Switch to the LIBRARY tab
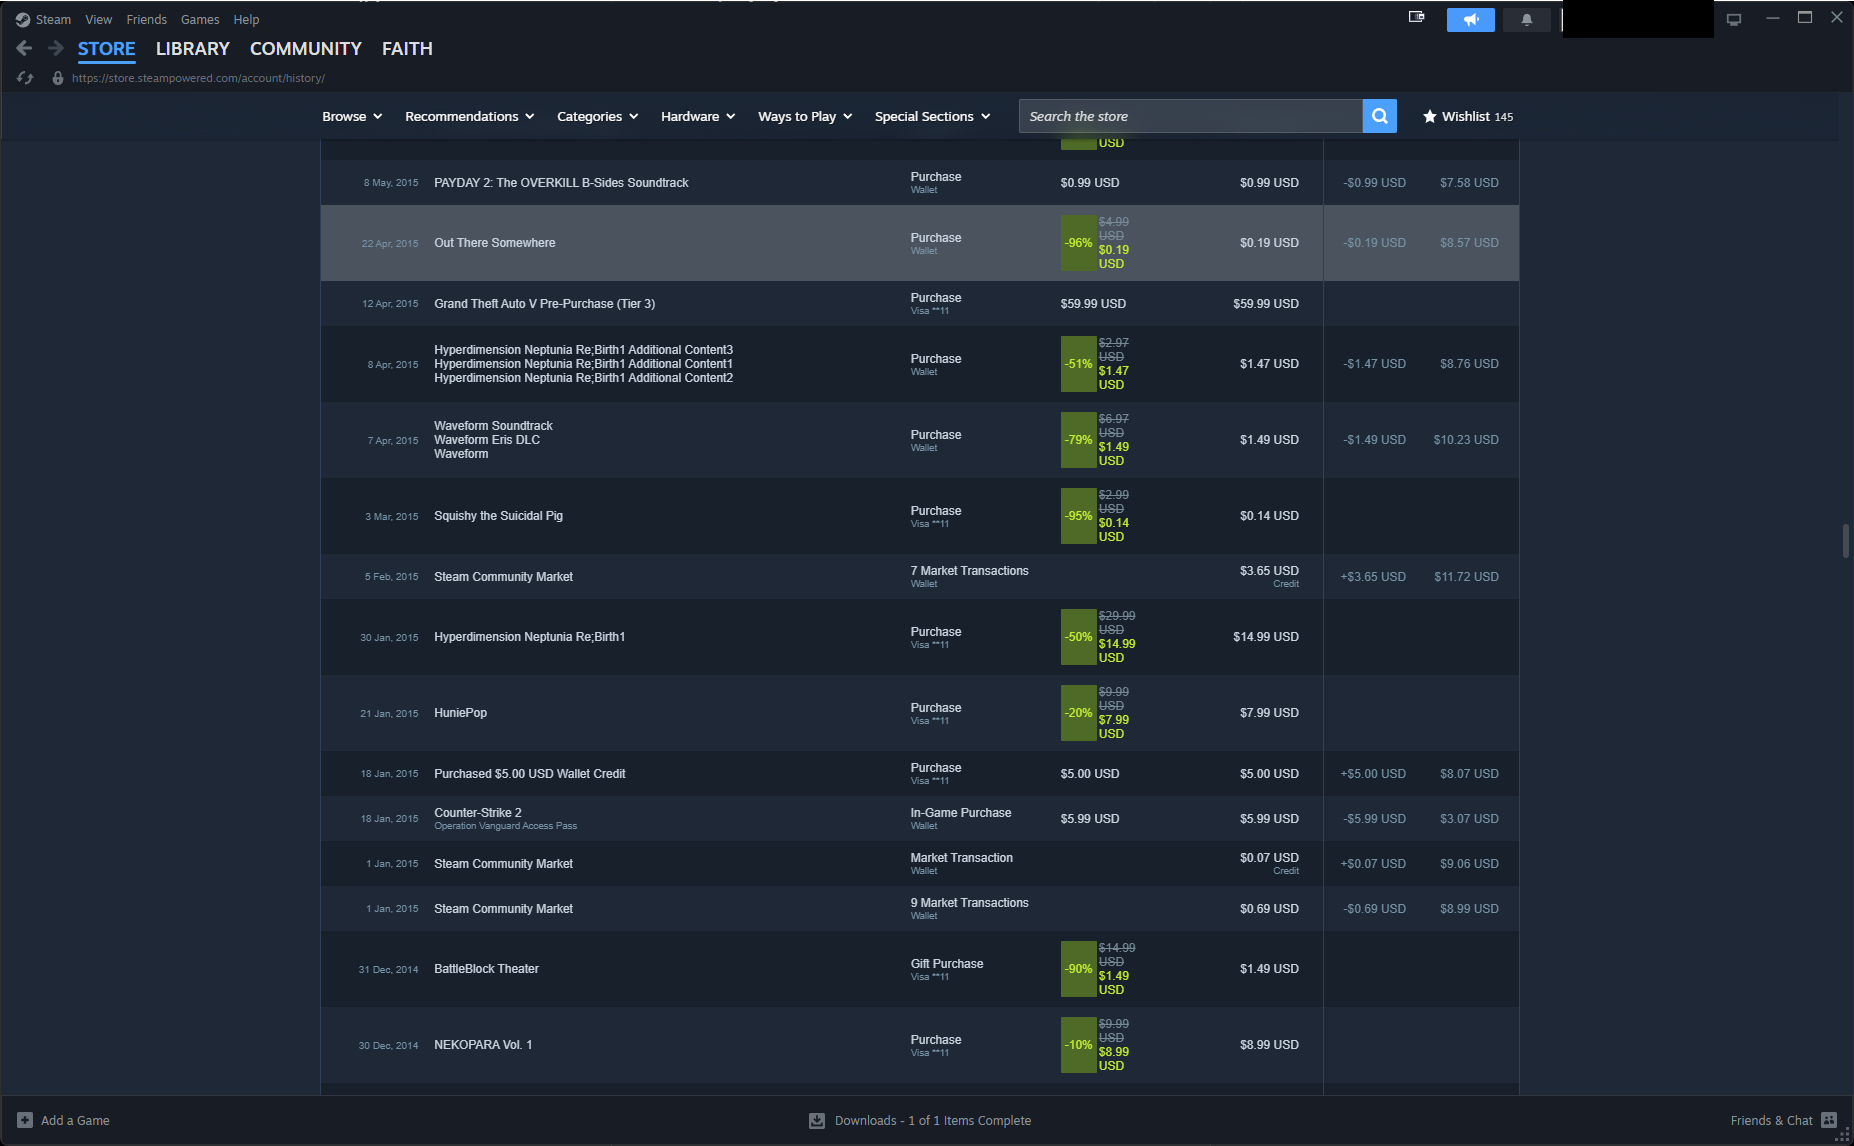Screen dimensions: 1854x1146 pyautogui.click(x=193, y=49)
